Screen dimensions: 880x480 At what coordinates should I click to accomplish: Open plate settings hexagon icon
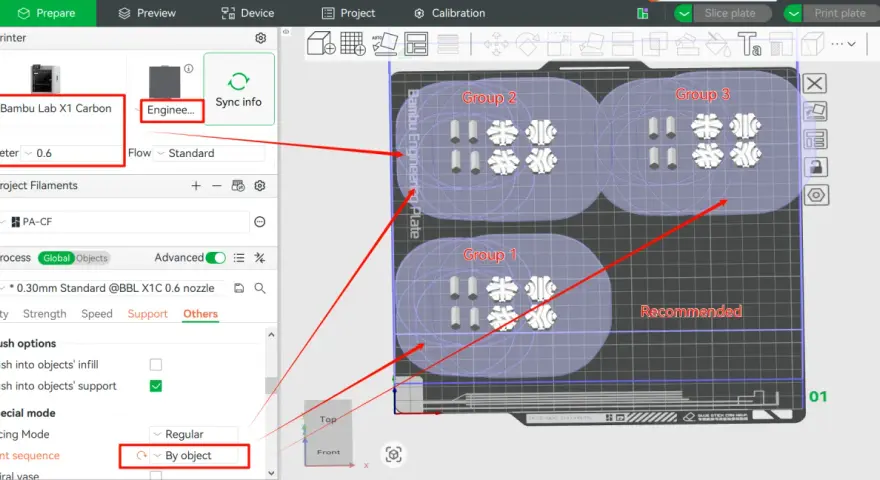point(815,195)
